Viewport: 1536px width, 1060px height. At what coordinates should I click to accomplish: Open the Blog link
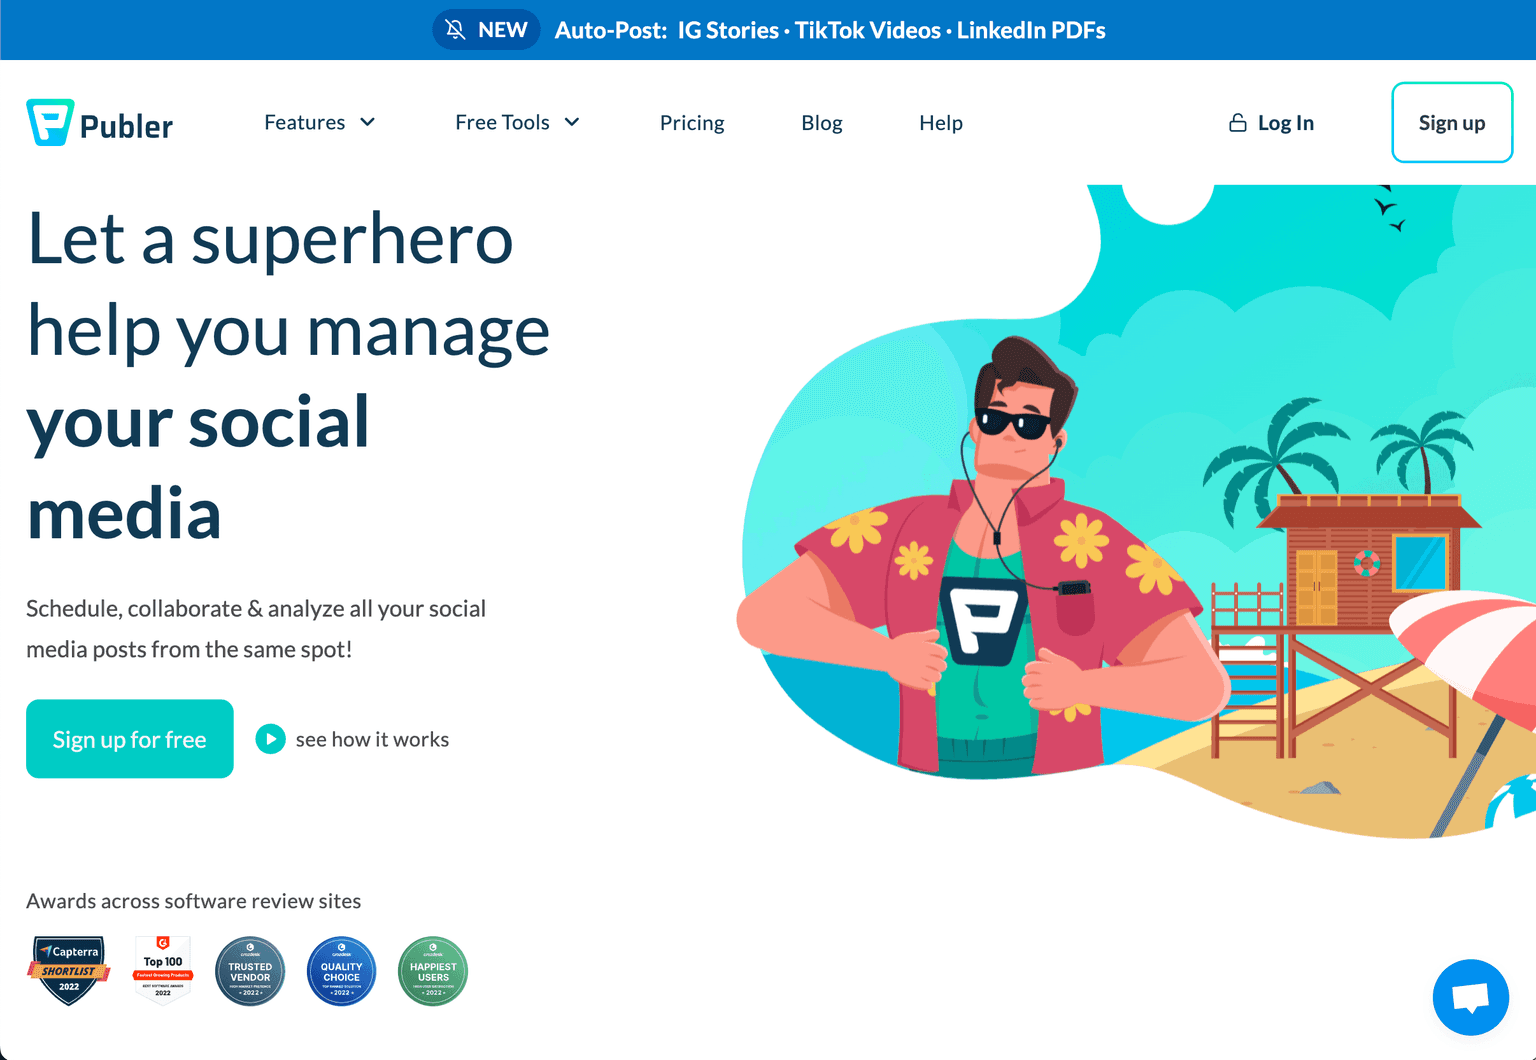(822, 122)
